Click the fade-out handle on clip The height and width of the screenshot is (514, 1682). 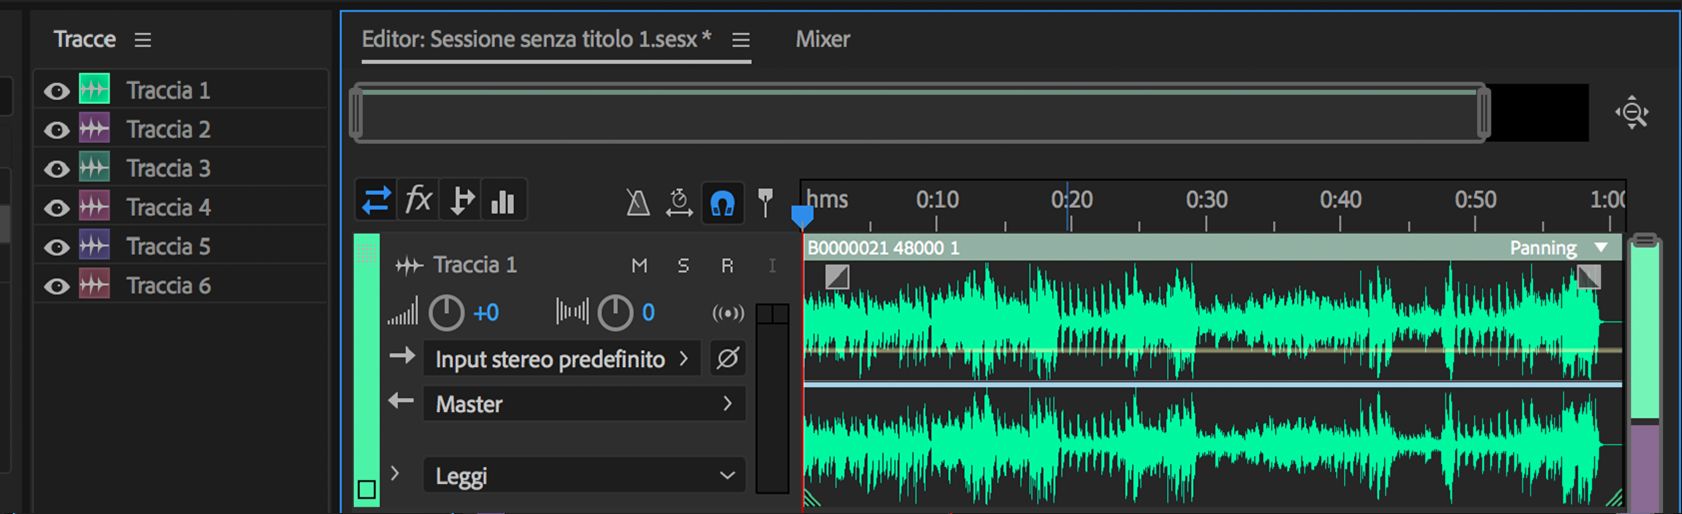(x=1589, y=277)
